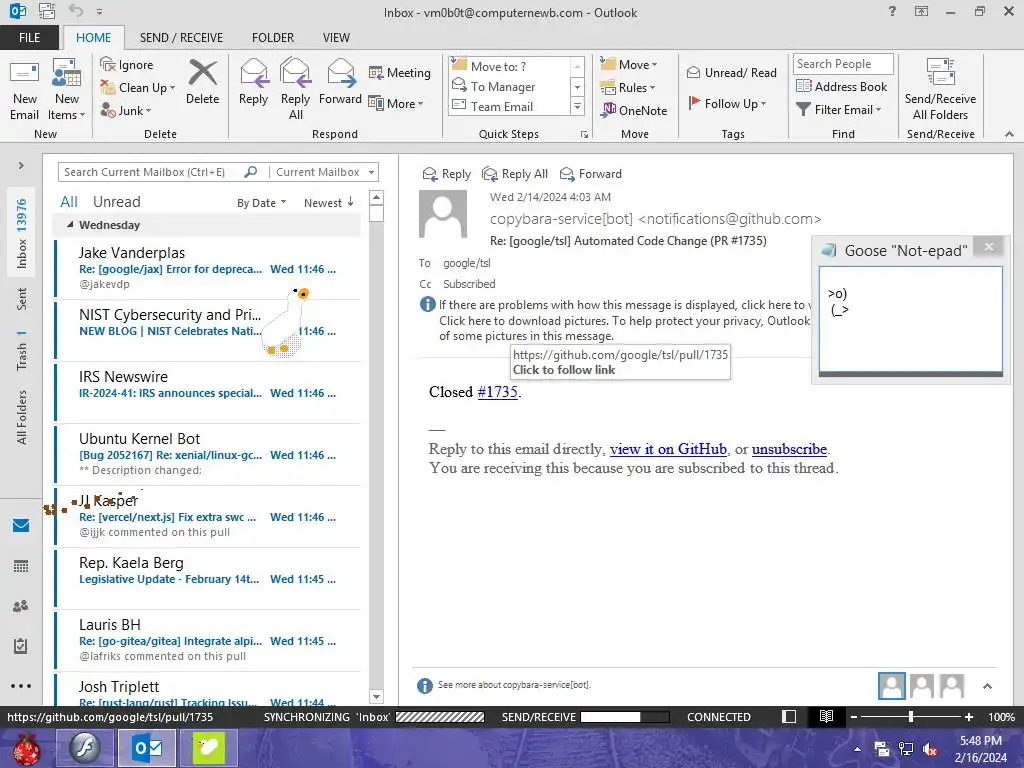This screenshot has height=768, width=1024.
Task: Expand the folder pane chevron
Action: coord(21,166)
